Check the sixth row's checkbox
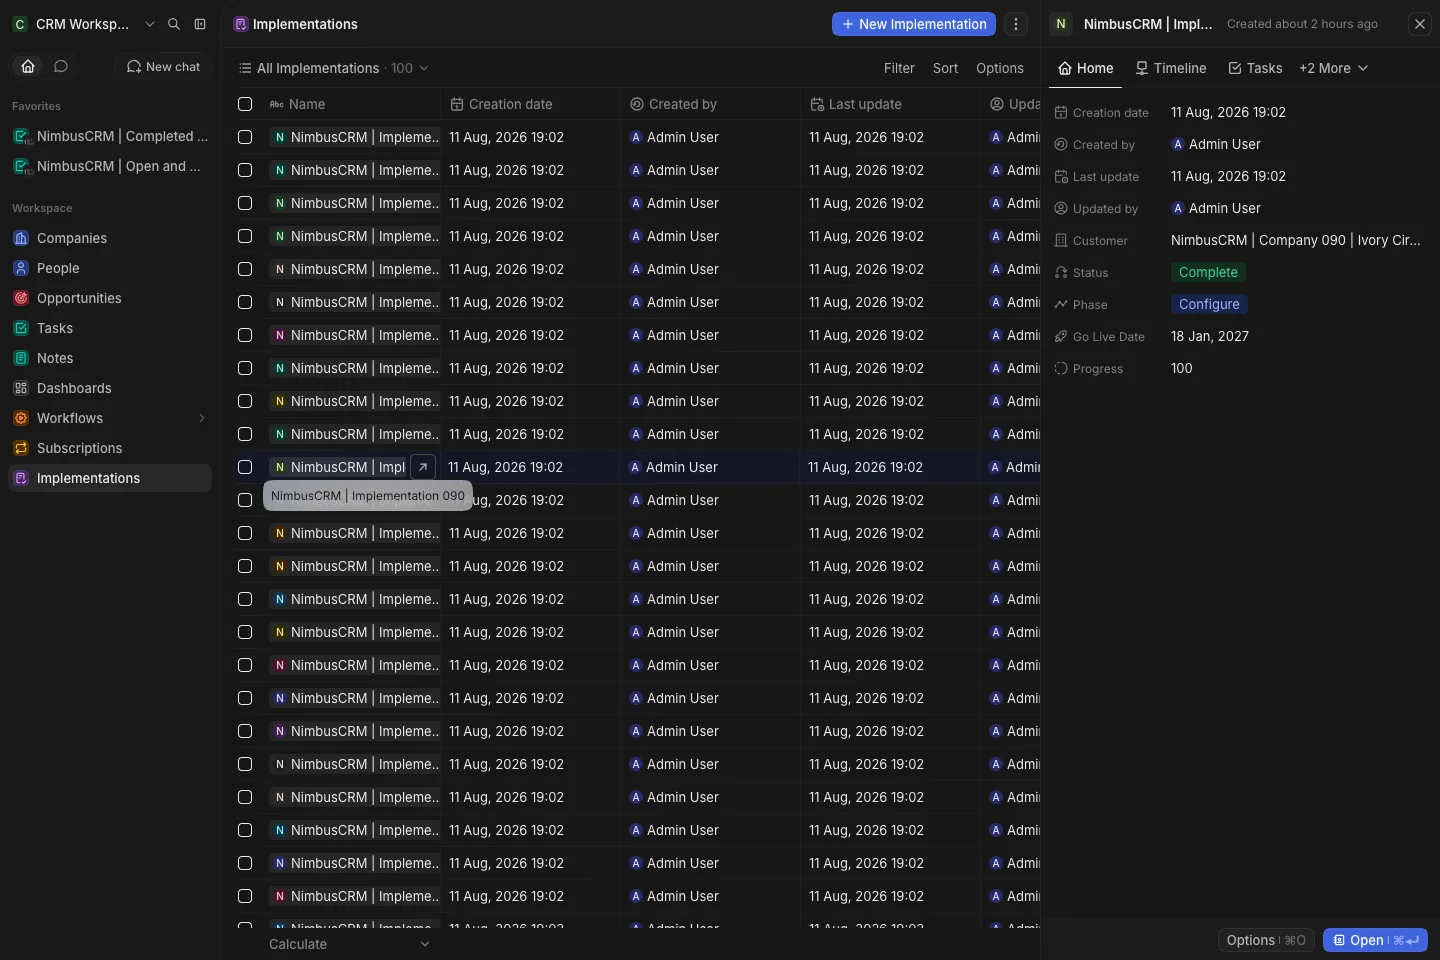 [245, 302]
